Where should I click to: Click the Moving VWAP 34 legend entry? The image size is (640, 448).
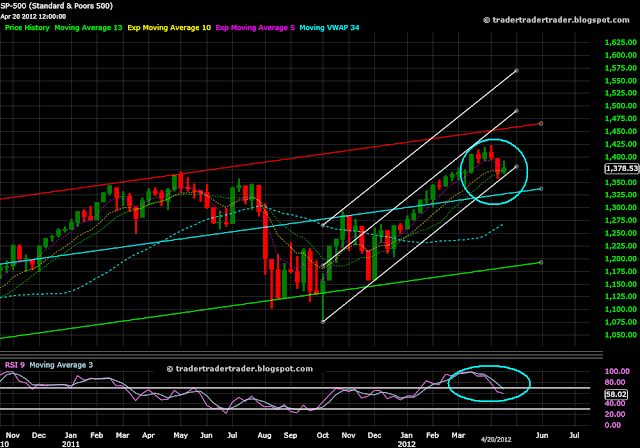tap(329, 28)
